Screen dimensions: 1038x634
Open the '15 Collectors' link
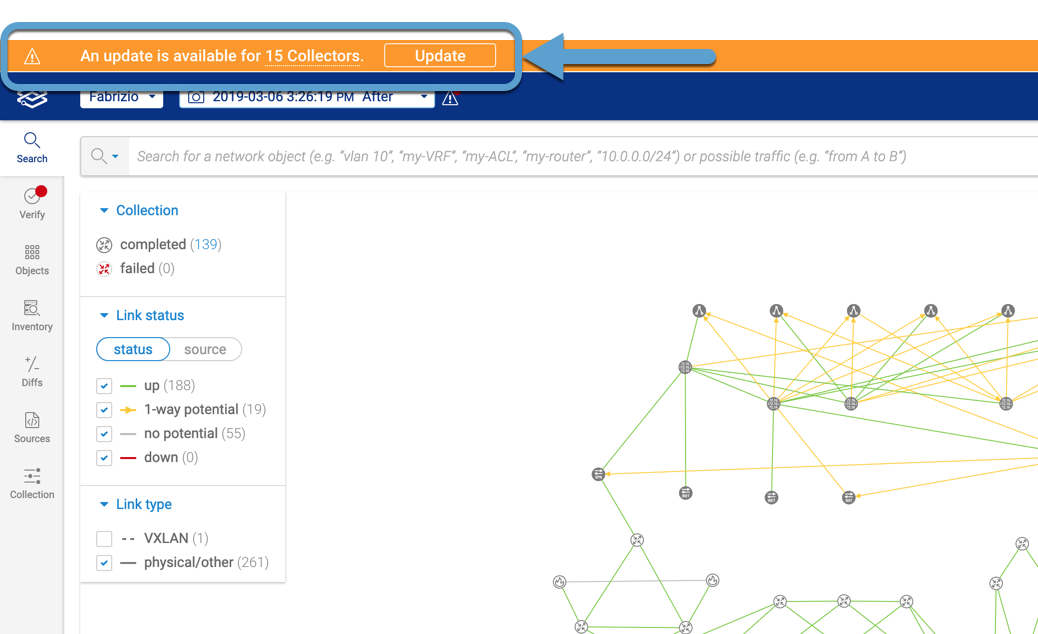[312, 56]
